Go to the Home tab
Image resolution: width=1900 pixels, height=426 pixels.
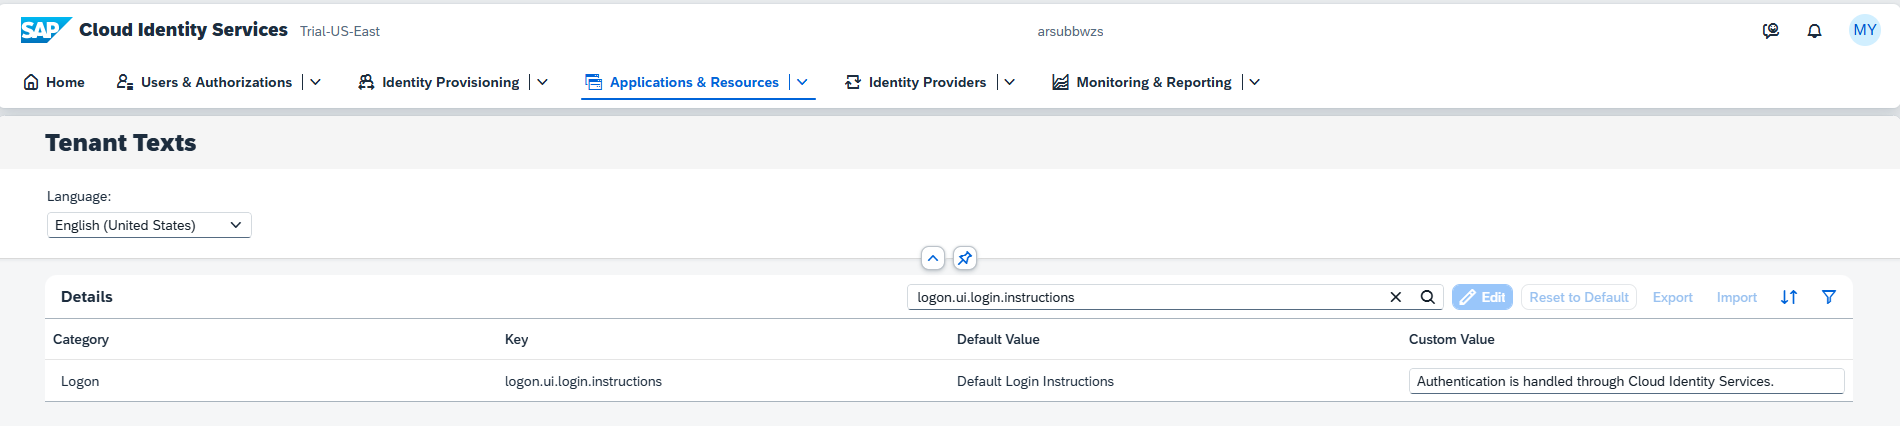coord(54,82)
